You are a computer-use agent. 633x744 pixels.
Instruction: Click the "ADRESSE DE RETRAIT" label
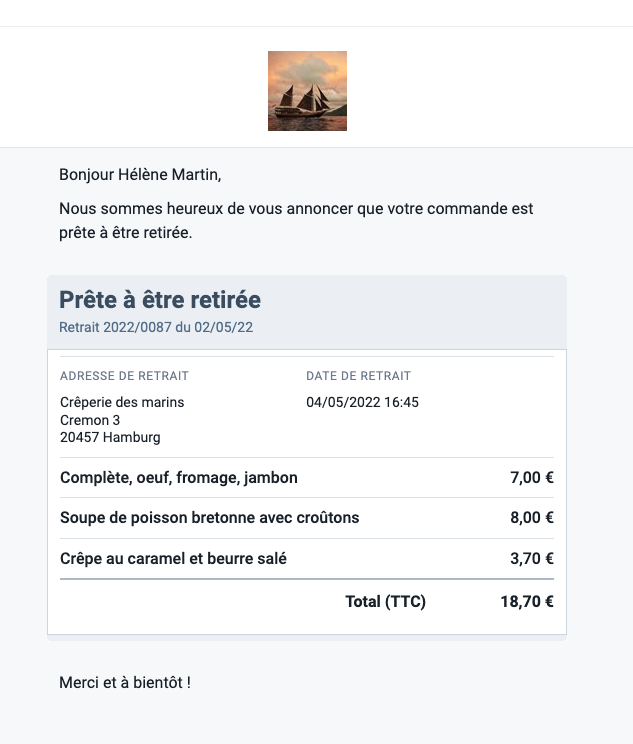124,376
